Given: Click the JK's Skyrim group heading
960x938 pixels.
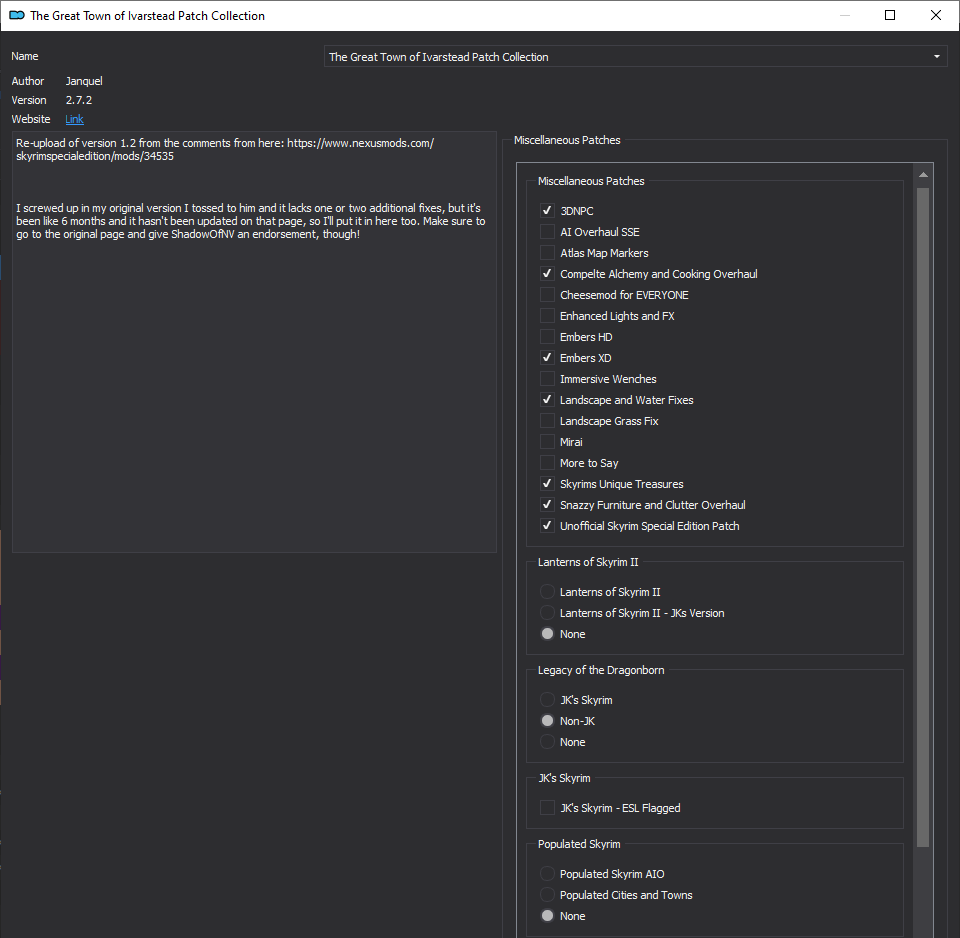Looking at the screenshot, I should tap(564, 778).
